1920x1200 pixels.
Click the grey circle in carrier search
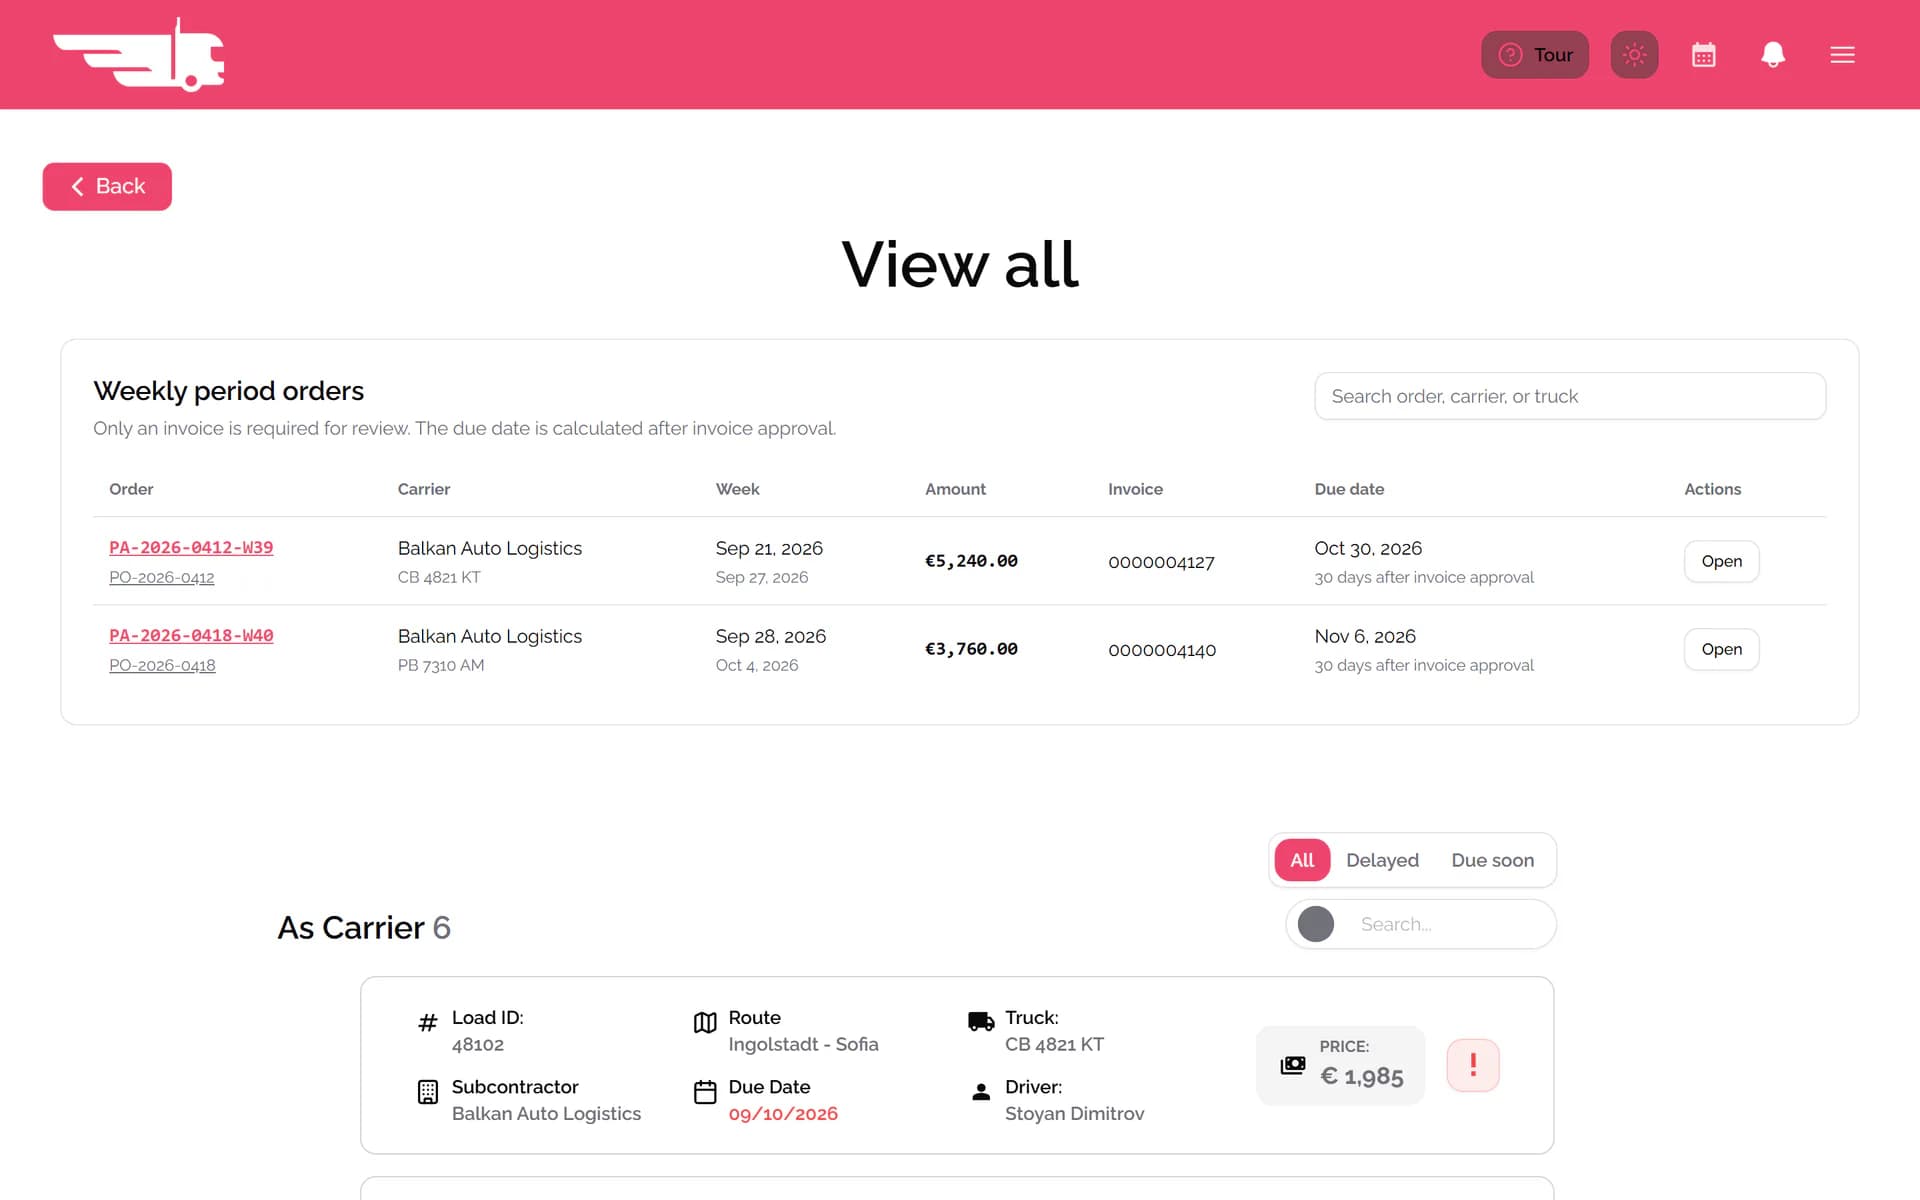point(1316,924)
